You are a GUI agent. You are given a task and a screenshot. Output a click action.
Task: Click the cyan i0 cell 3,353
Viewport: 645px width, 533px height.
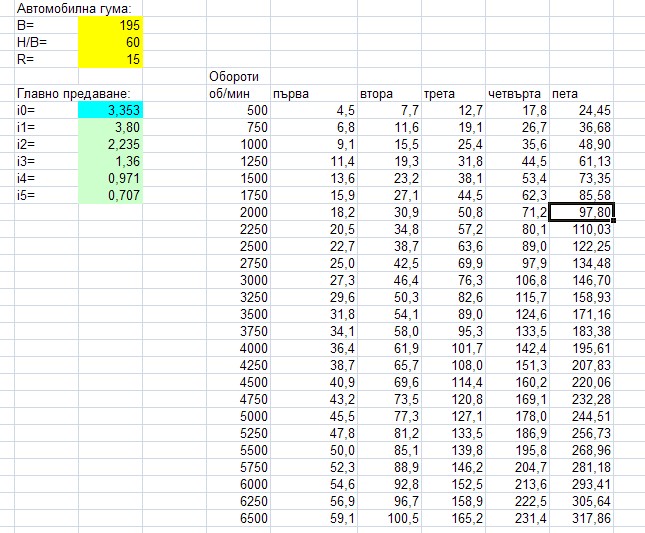(110, 110)
